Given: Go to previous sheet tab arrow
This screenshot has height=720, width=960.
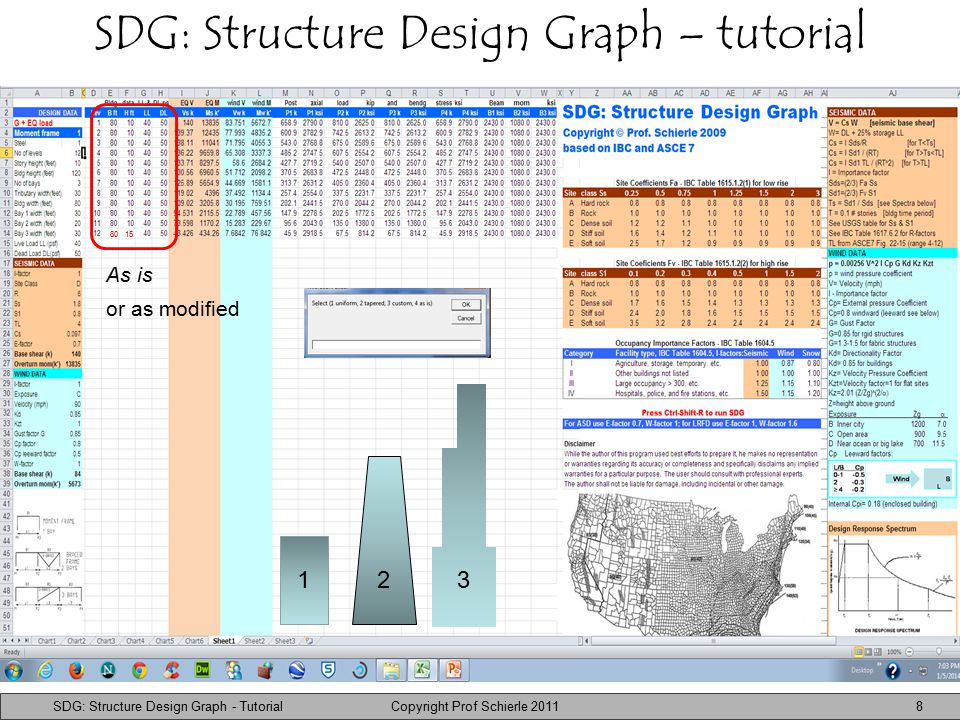Looking at the screenshot, I should coord(12,641).
